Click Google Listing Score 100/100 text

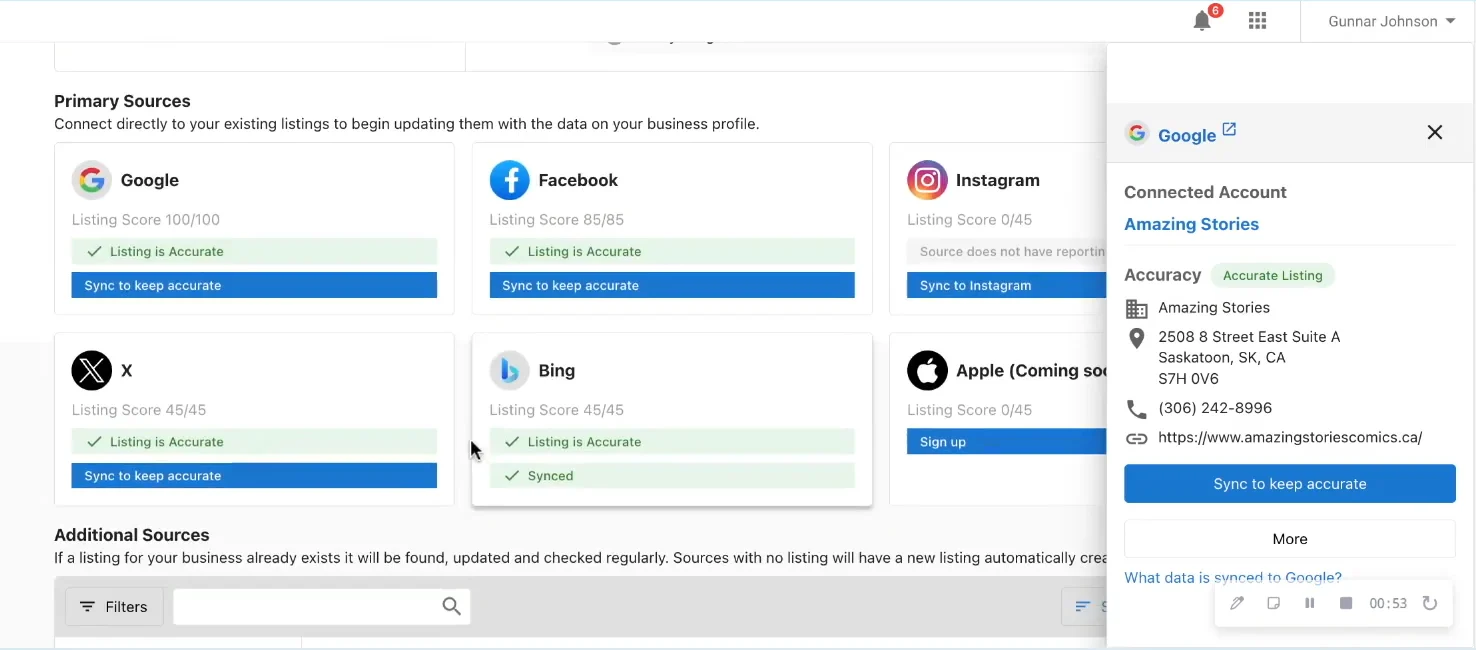pos(146,219)
